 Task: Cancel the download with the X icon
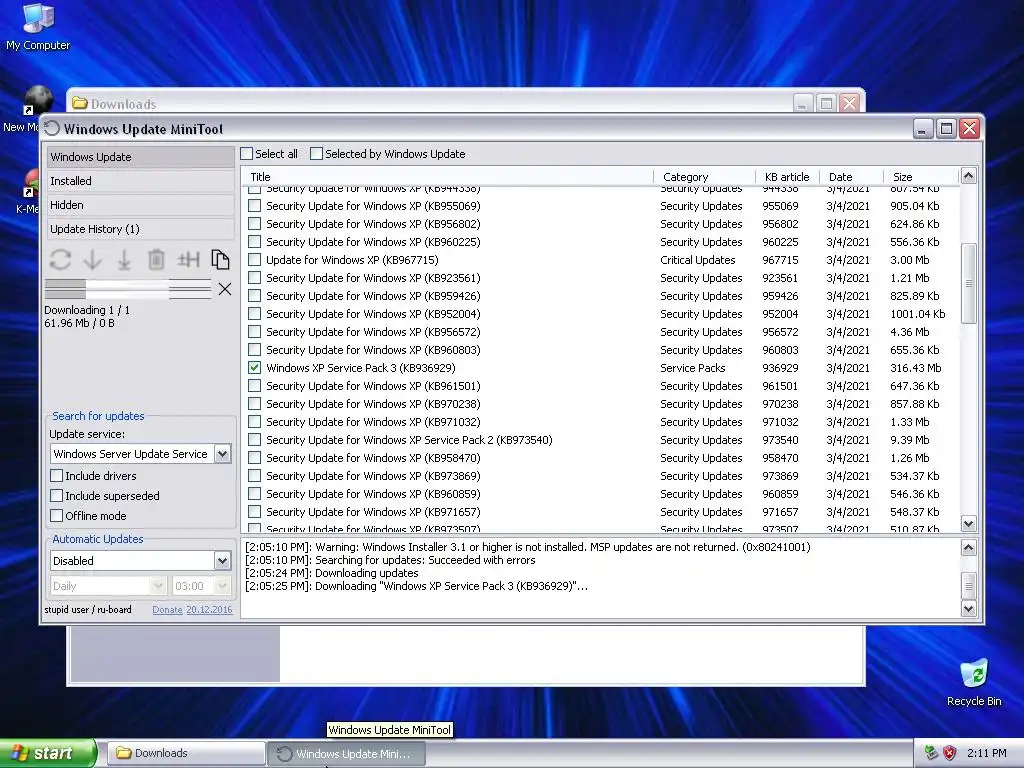[225, 289]
